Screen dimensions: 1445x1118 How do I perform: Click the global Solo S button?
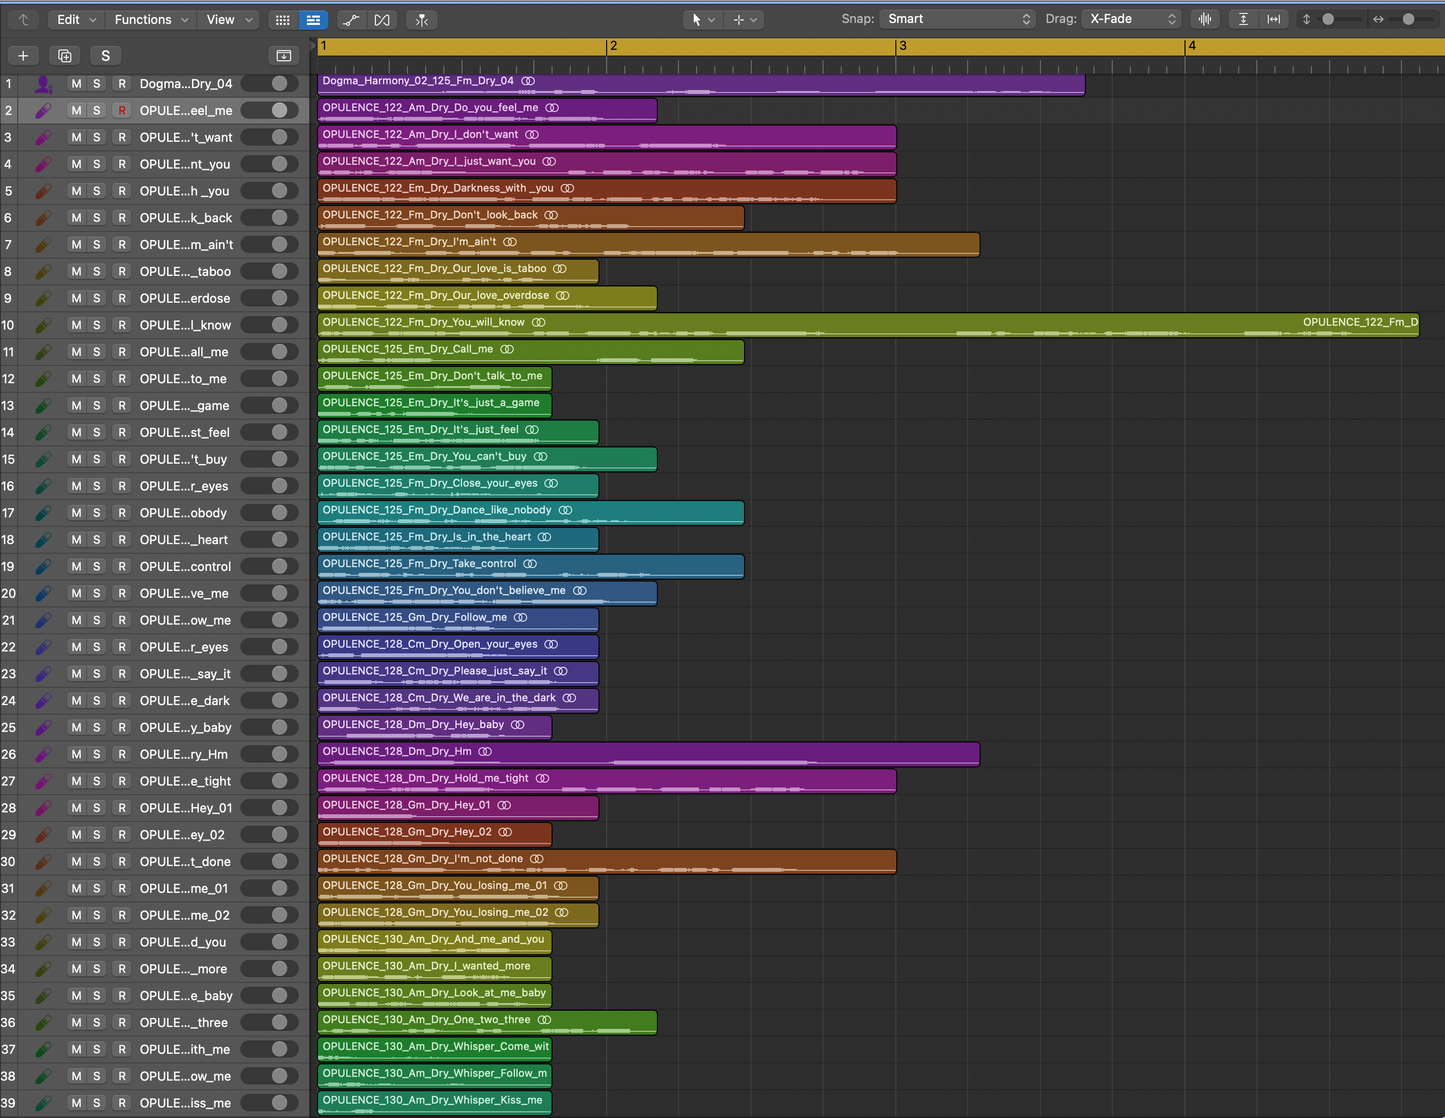pos(105,56)
